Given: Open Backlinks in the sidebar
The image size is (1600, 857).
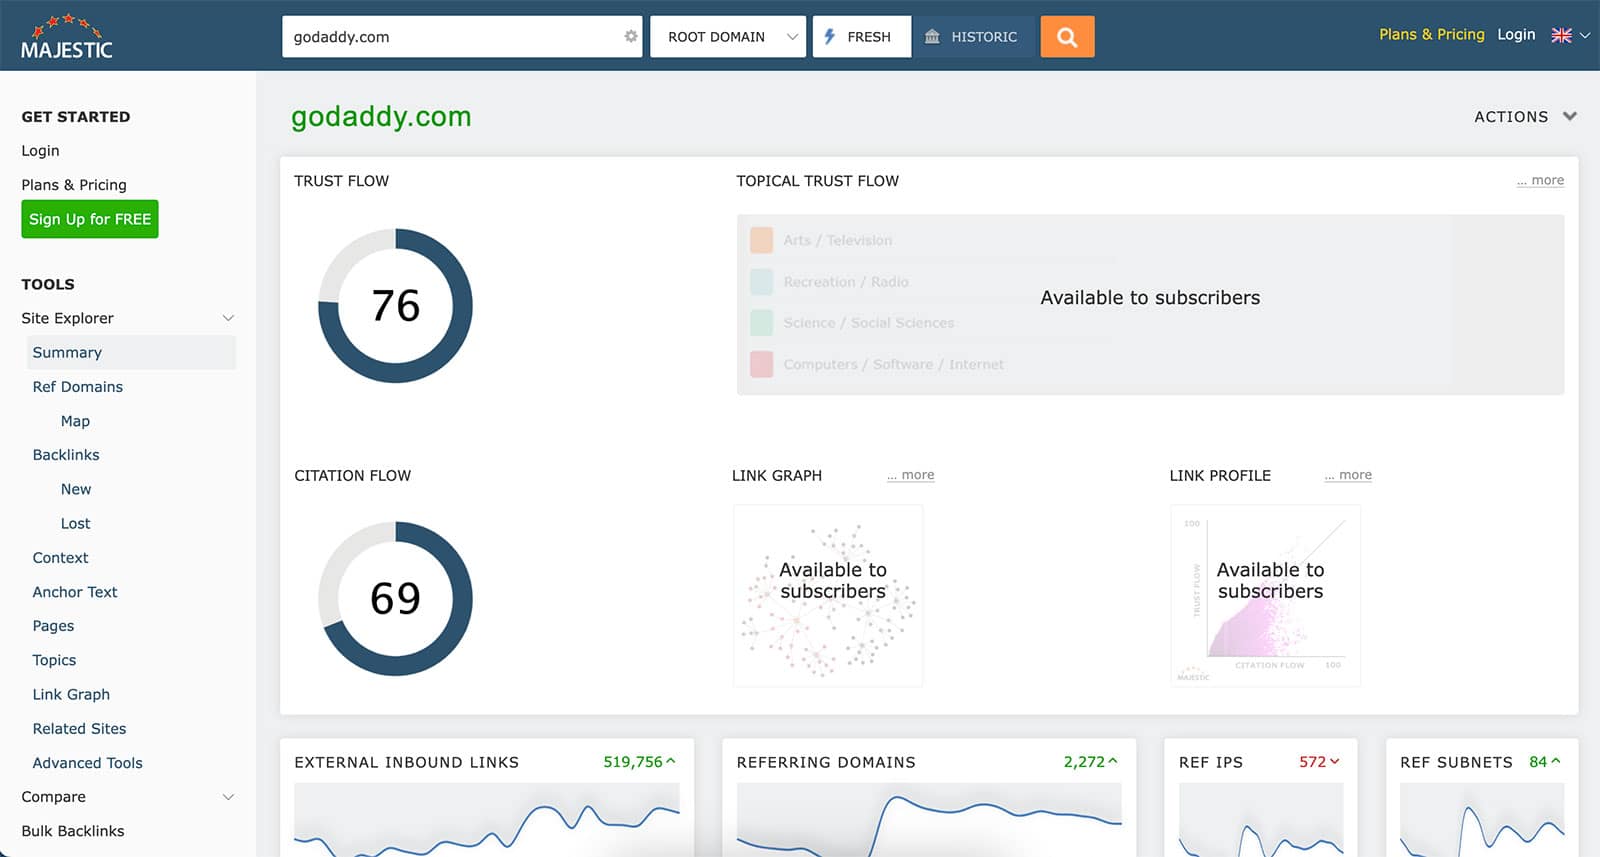Looking at the screenshot, I should tap(66, 455).
